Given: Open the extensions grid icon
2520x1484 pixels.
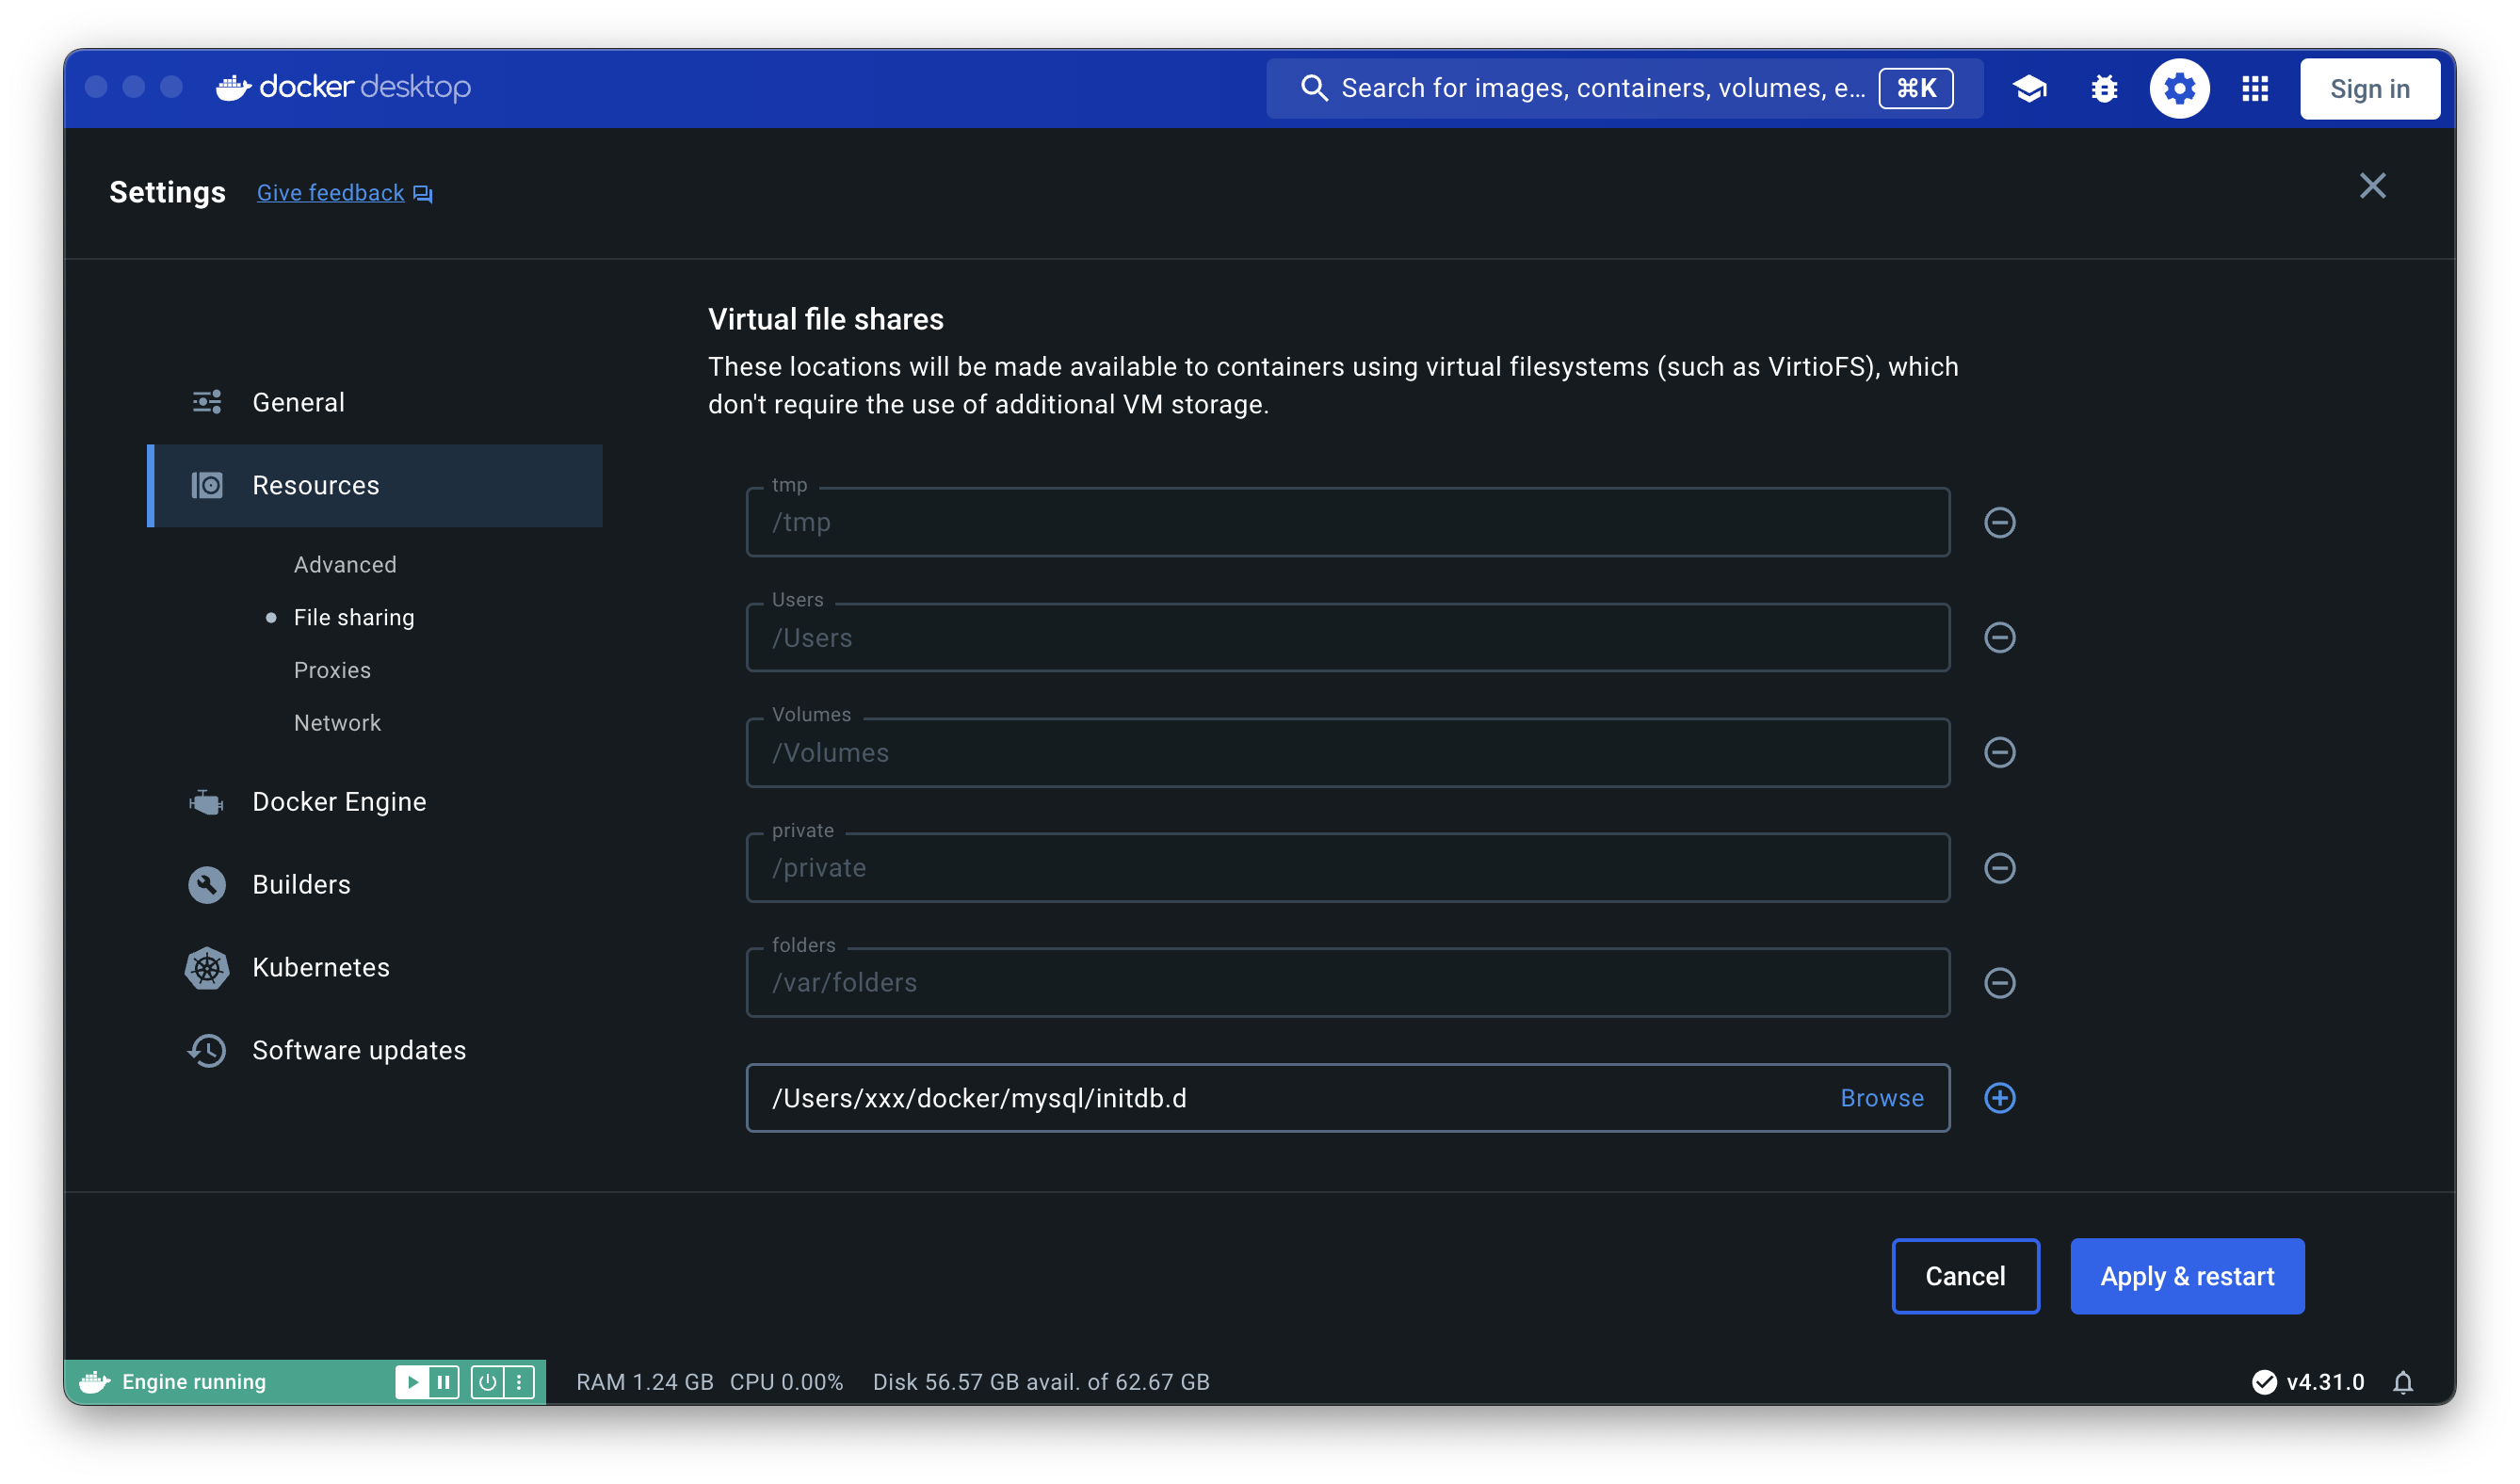Looking at the screenshot, I should (x=2254, y=89).
